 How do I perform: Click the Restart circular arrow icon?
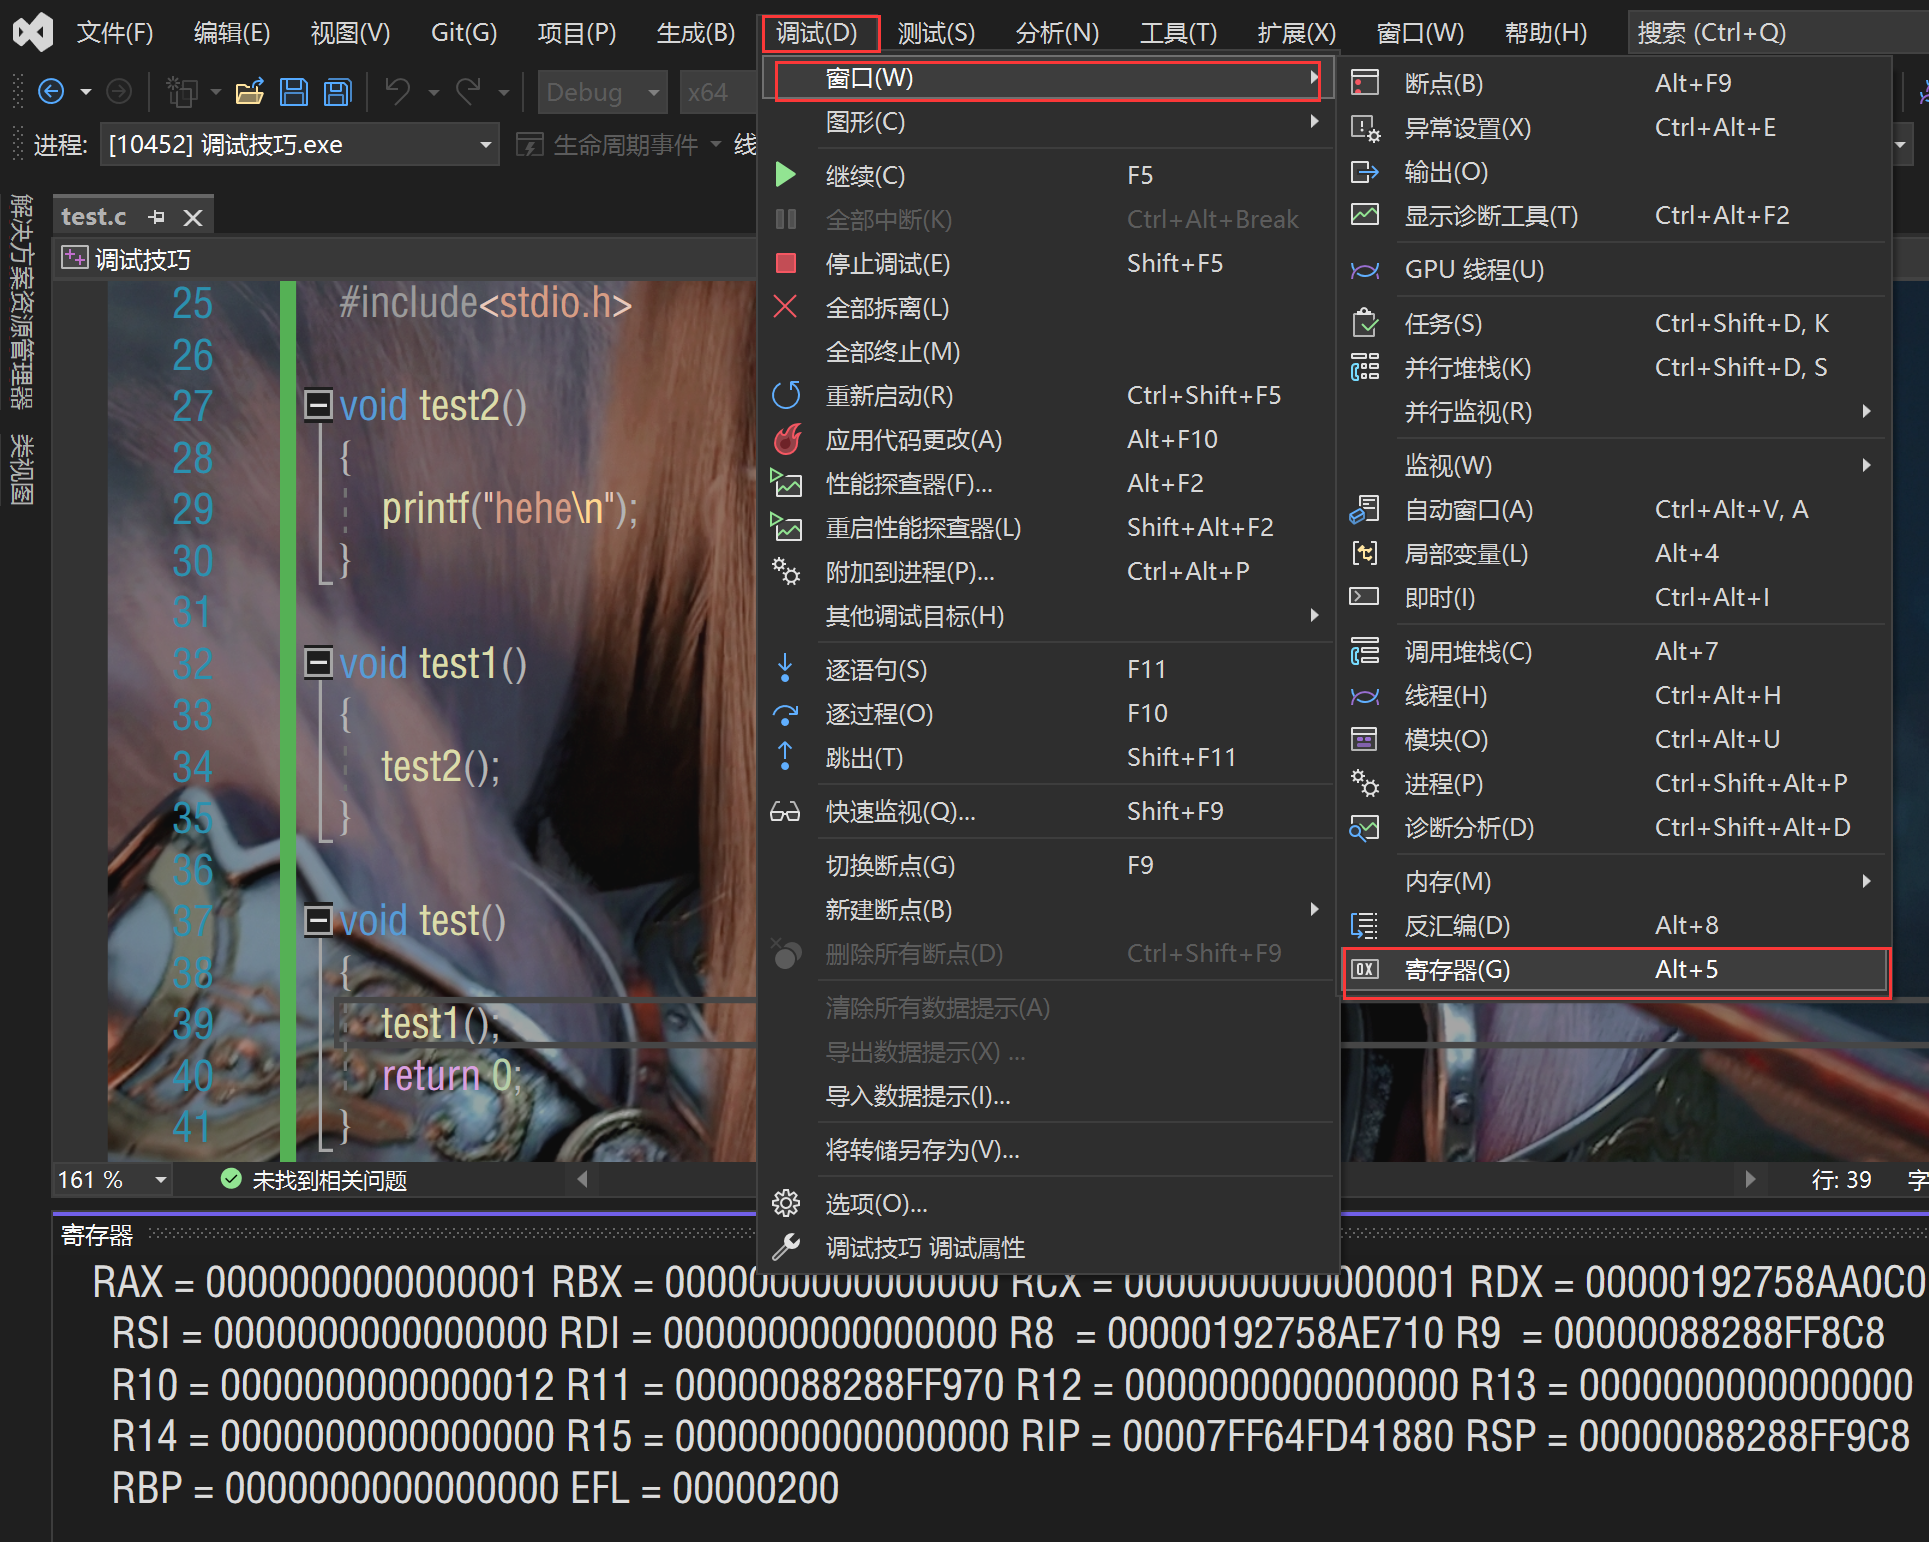tap(786, 395)
